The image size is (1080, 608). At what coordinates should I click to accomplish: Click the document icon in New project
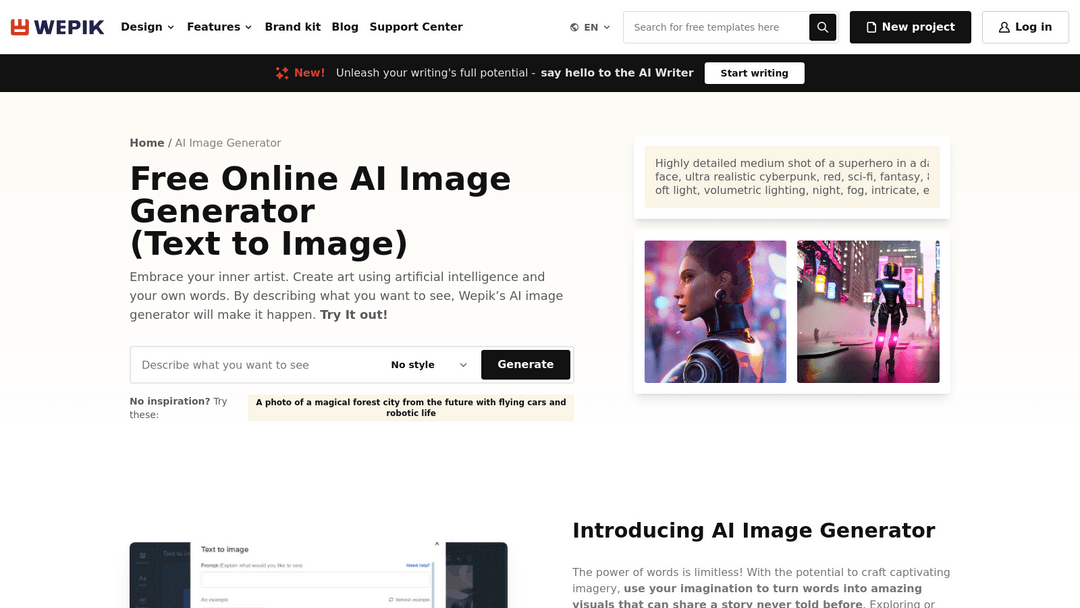(871, 28)
